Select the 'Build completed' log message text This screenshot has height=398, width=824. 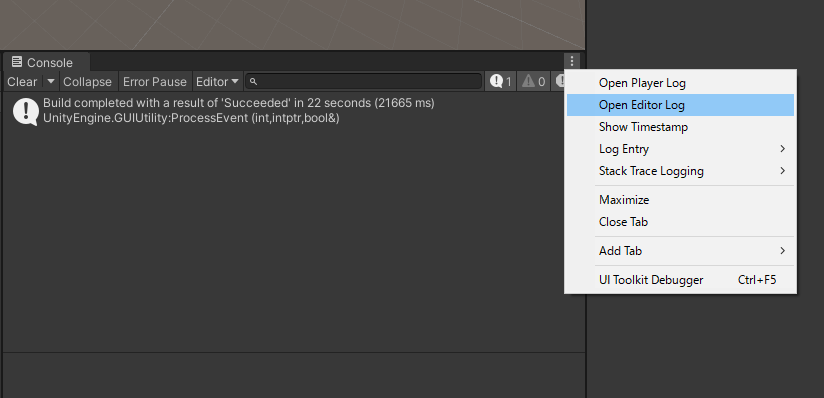(239, 103)
